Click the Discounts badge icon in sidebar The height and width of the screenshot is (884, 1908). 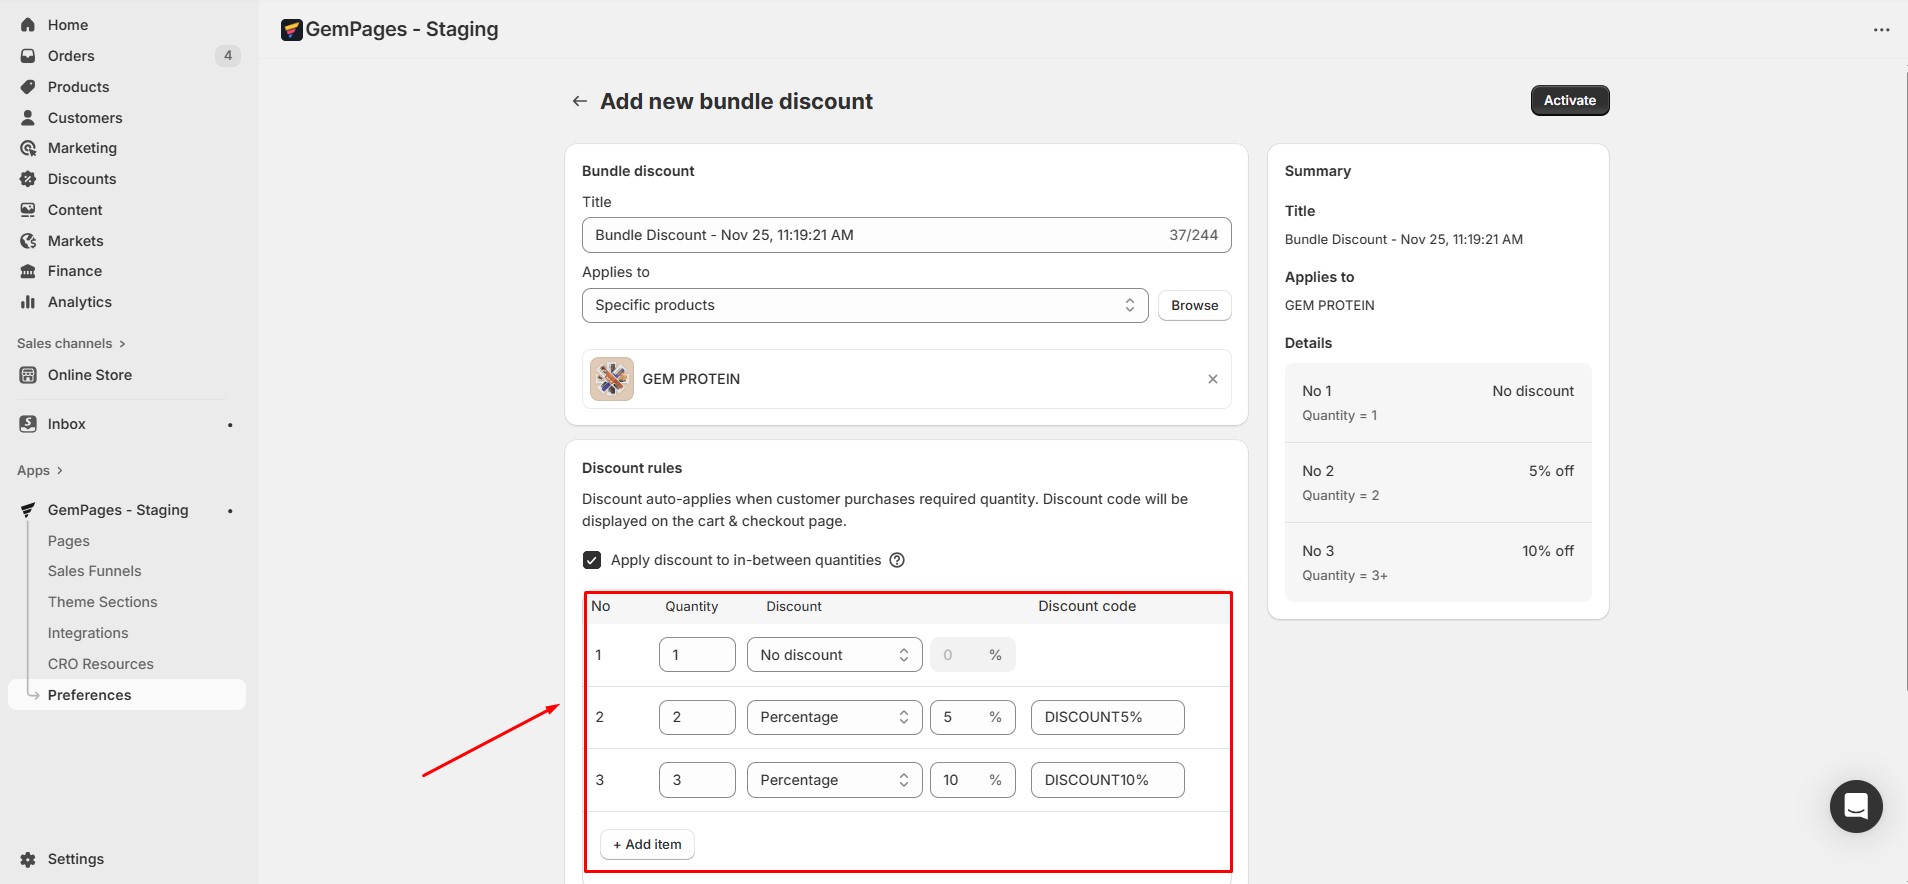[28, 179]
